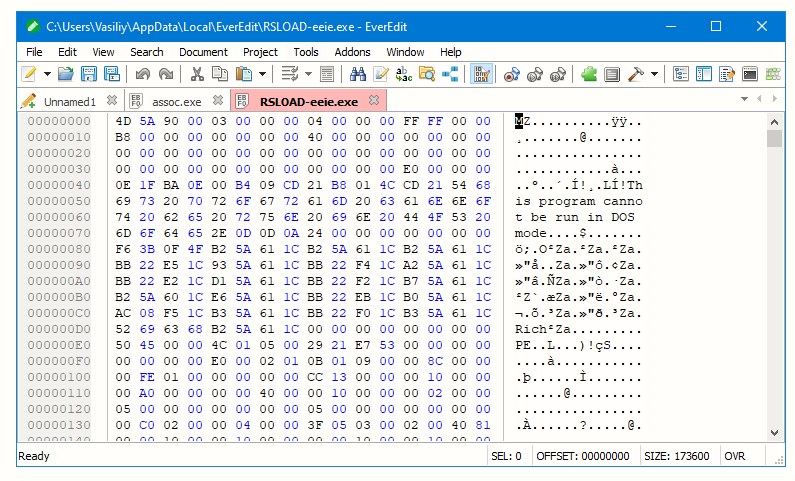795x481 pixels.
Task: Click the vertical scrollbar down arrow
Action: point(774,432)
